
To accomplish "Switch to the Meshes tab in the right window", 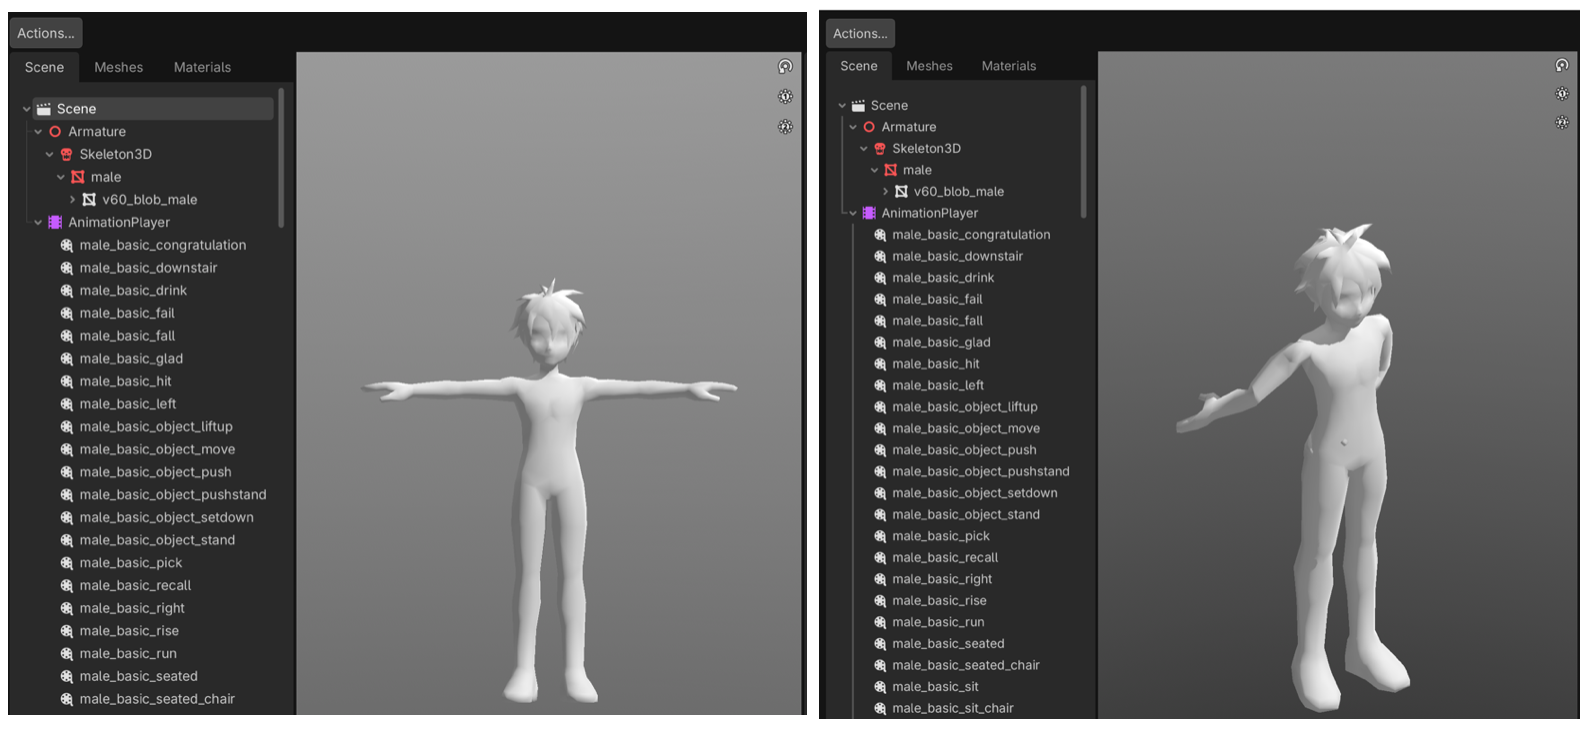I will (x=929, y=66).
